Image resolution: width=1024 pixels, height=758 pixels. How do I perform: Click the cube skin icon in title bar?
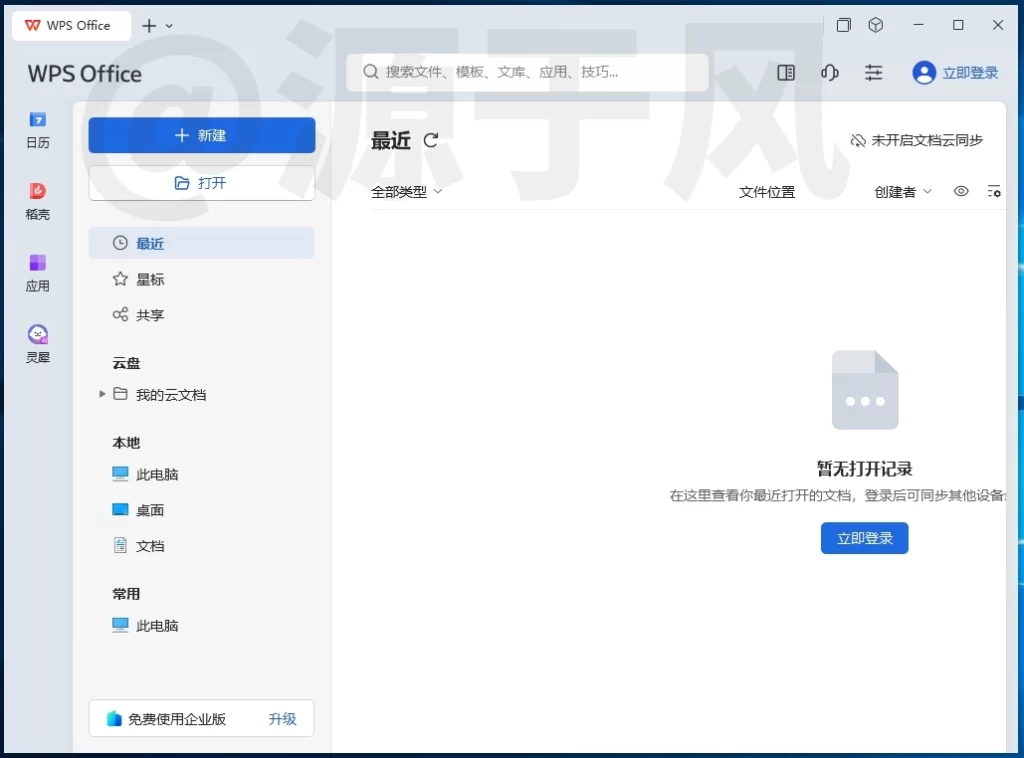pyautogui.click(x=876, y=25)
